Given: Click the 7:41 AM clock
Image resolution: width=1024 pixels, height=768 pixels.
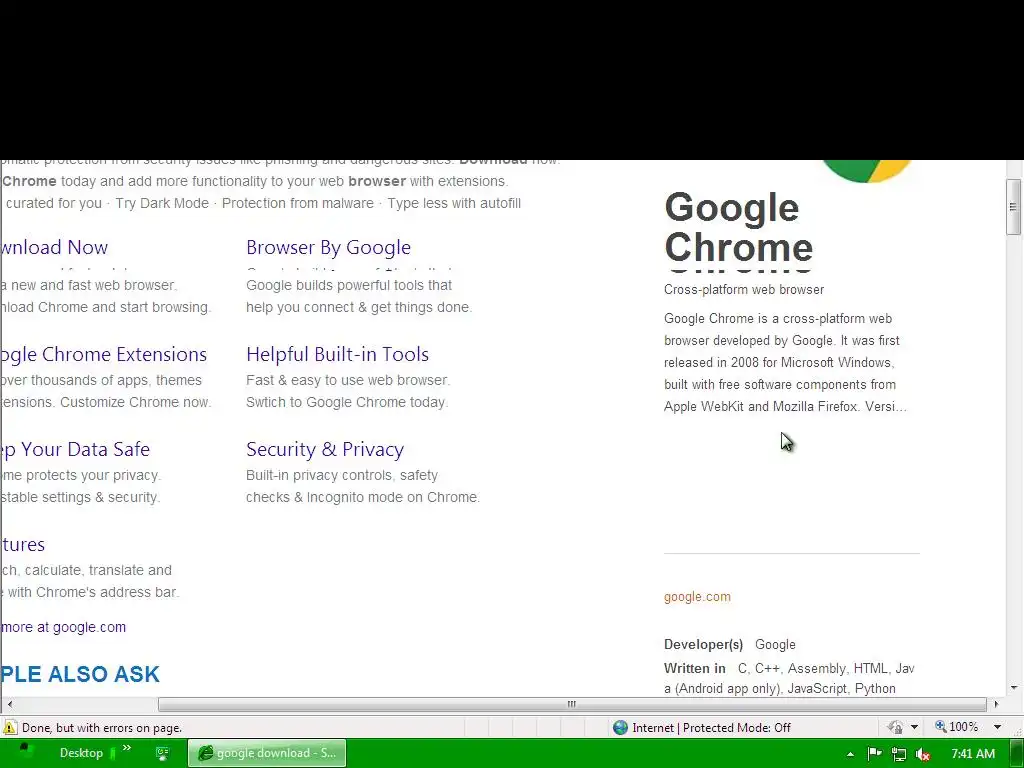Looking at the screenshot, I should point(973,754).
